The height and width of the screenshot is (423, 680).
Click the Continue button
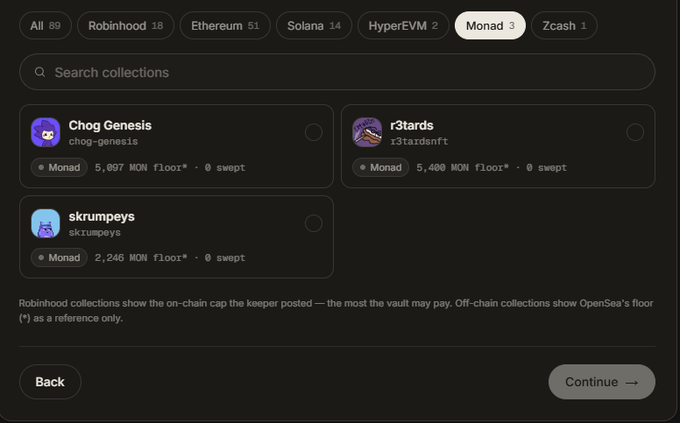602,382
